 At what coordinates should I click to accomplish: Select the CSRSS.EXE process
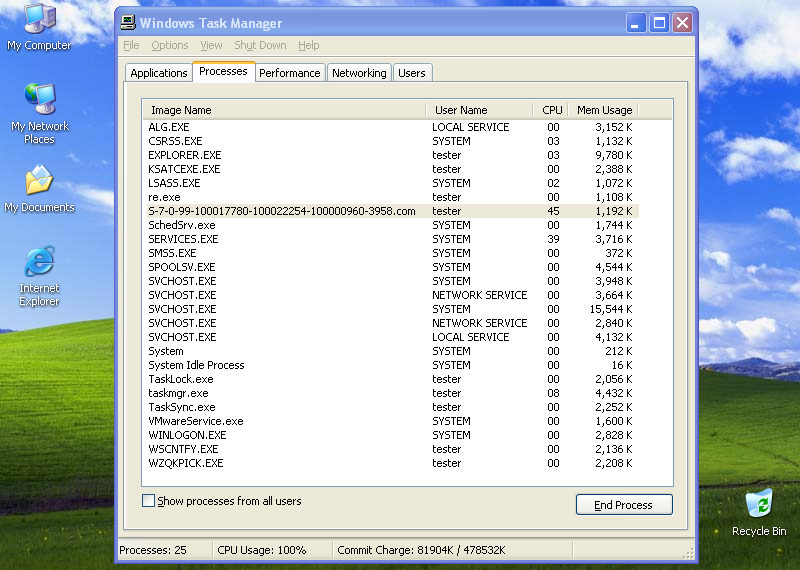[x=392, y=141]
